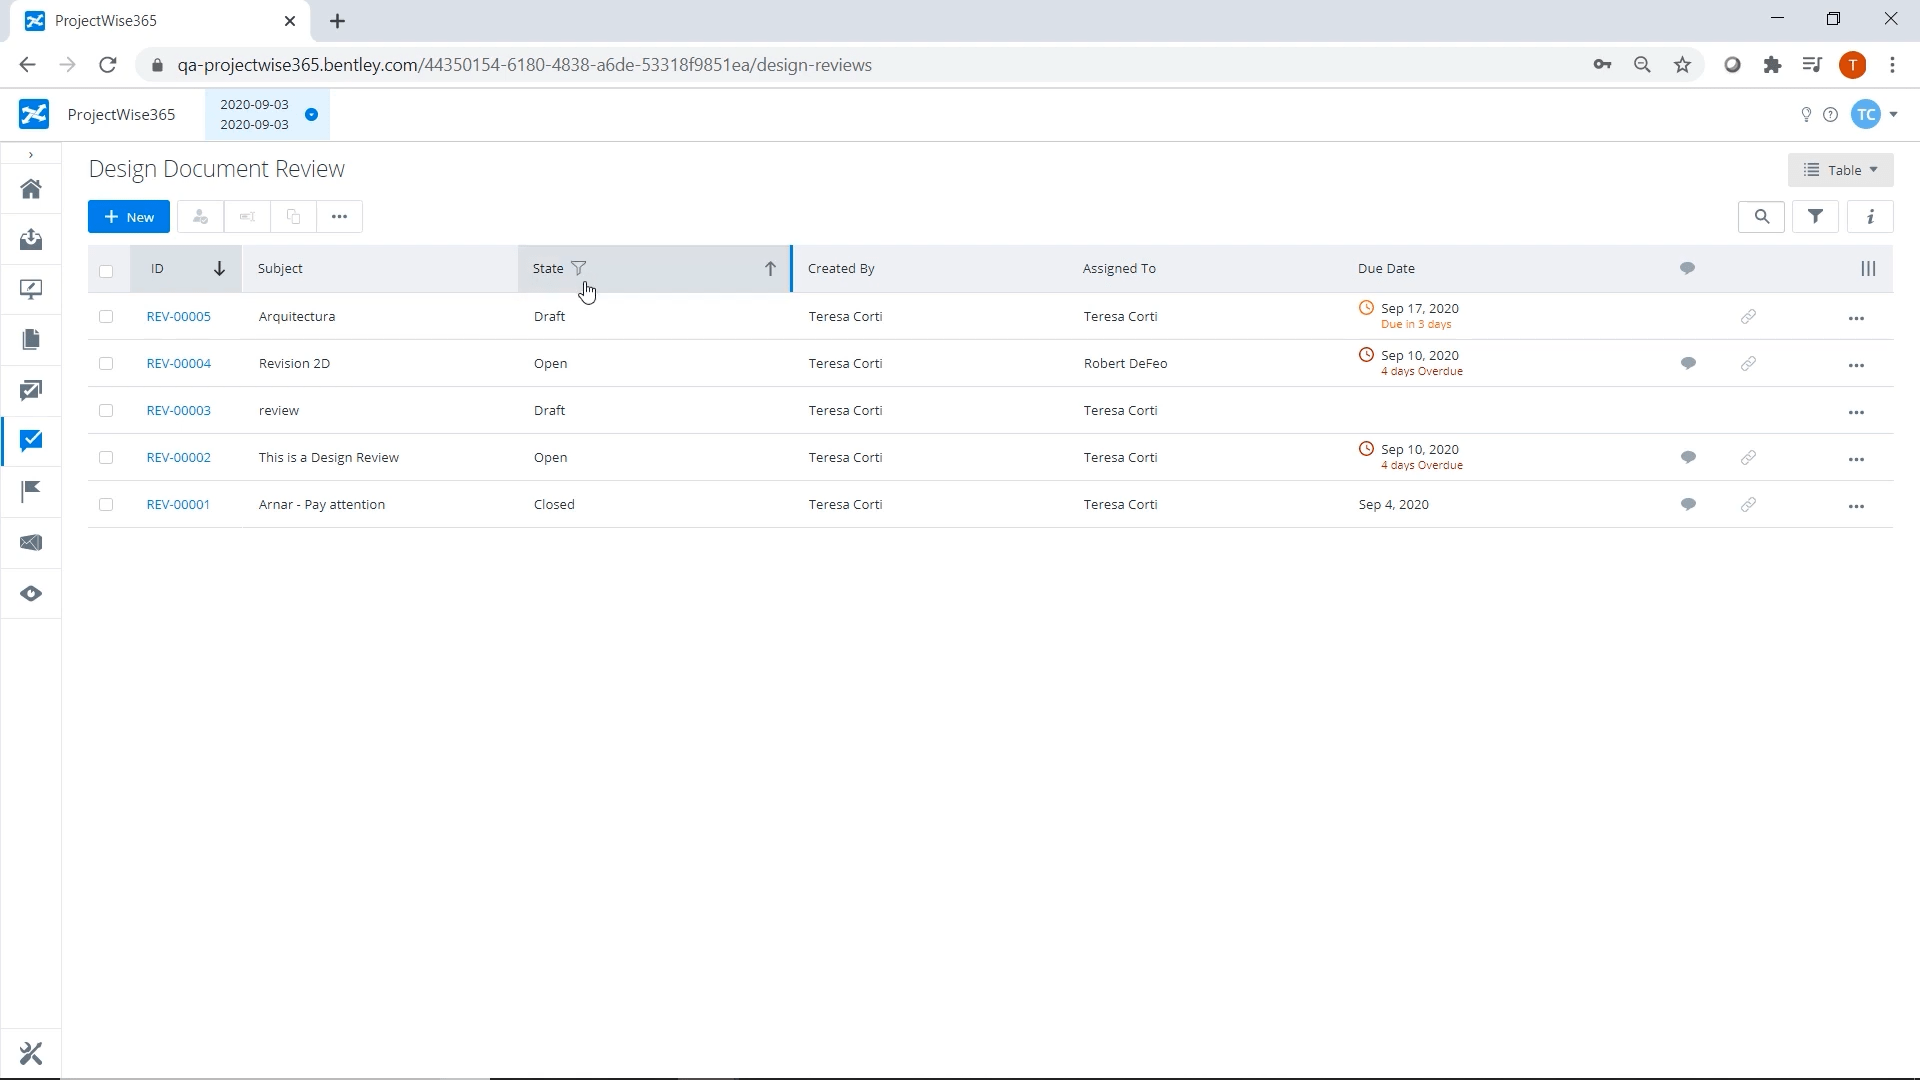Image resolution: width=1920 pixels, height=1080 pixels.
Task: Open the home icon in the sidebar
Action: (x=31, y=189)
